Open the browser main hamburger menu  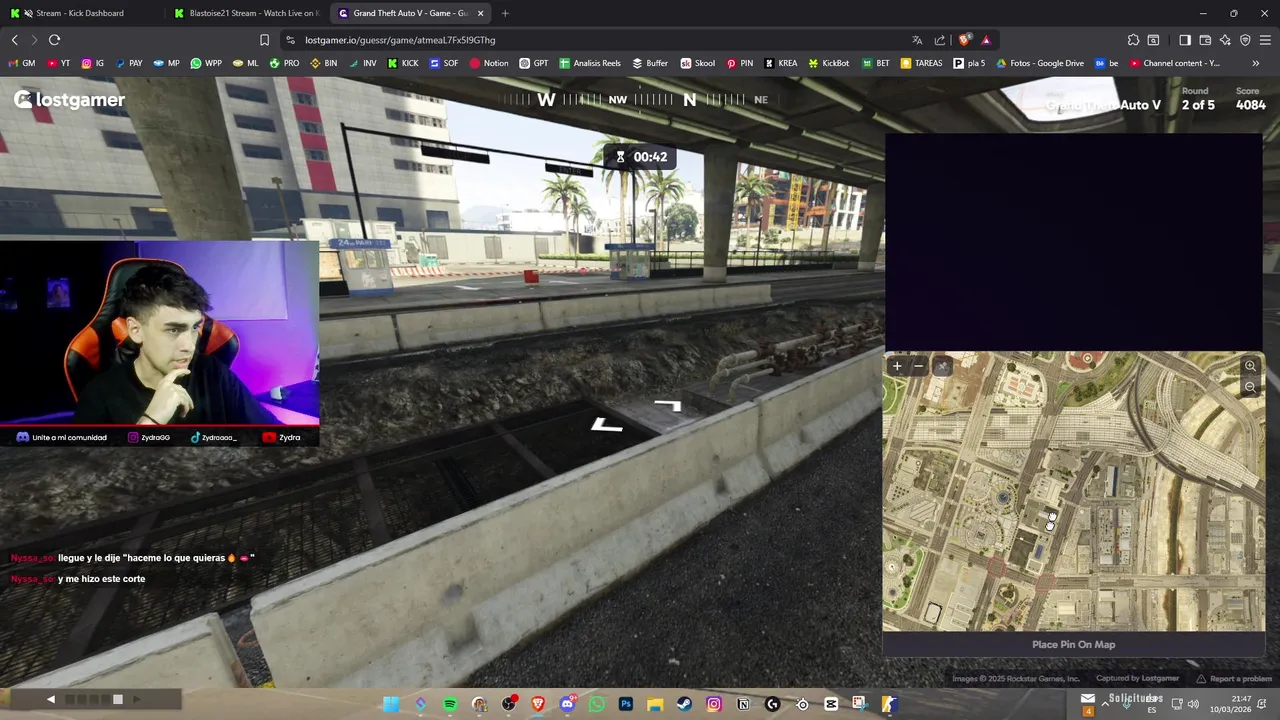1266,40
